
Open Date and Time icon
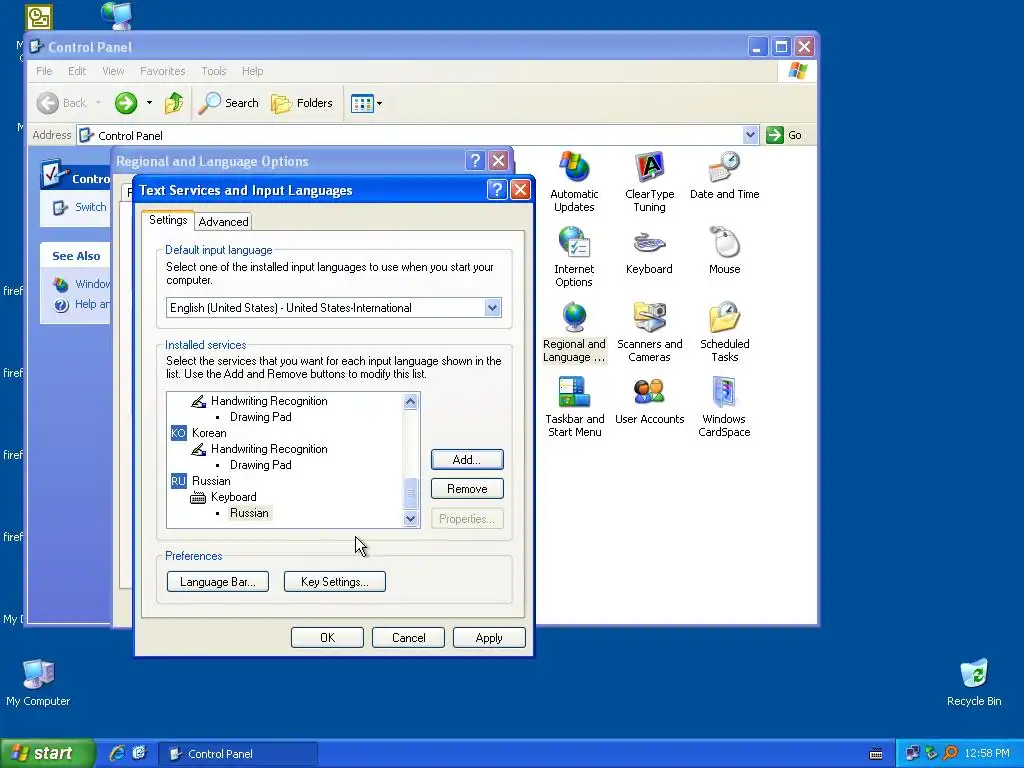(x=724, y=176)
